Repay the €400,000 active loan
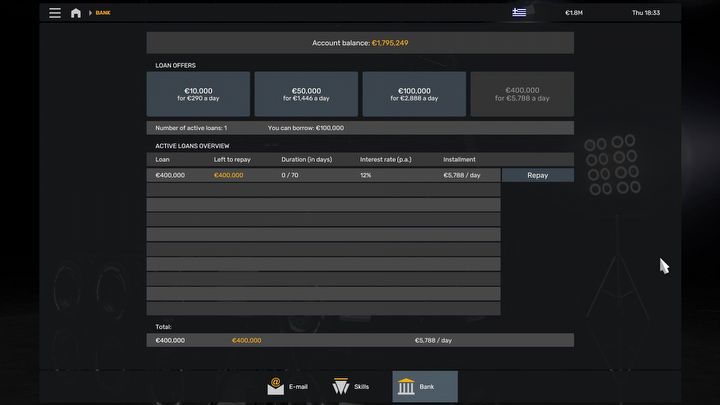This screenshot has width=720, height=405. point(538,175)
